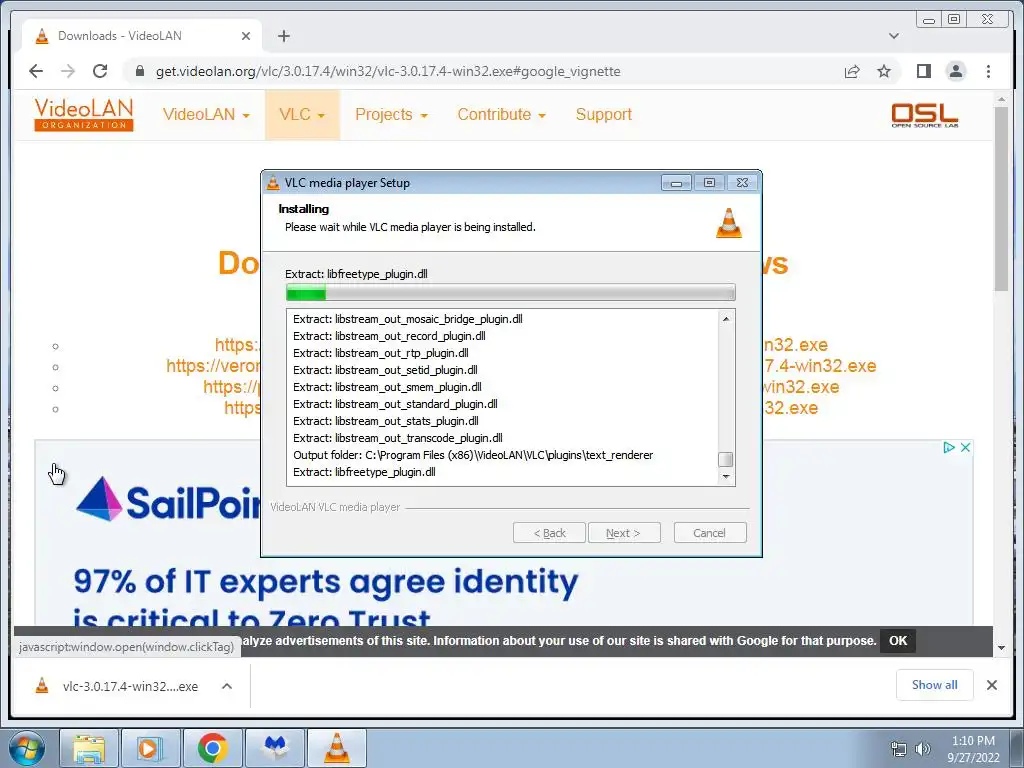Click the share page icon in address bar

[x=852, y=71]
